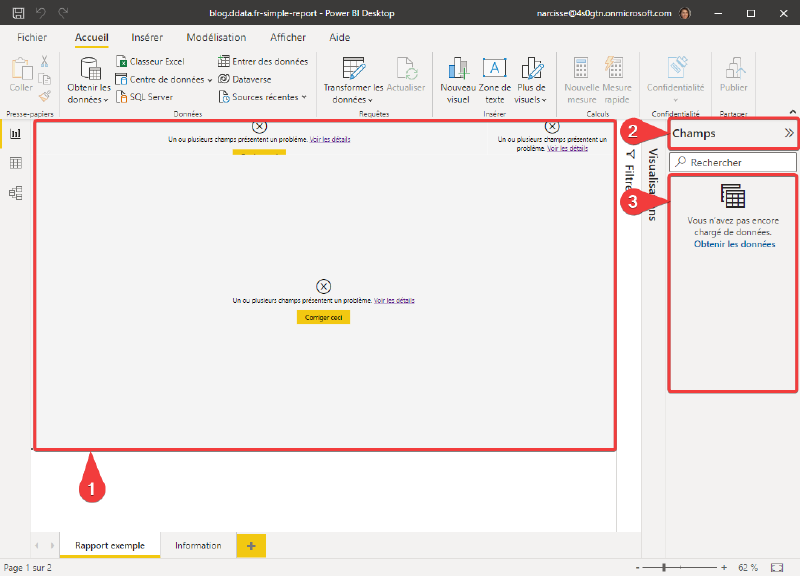Select Classeur Excel data source

[x=150, y=61]
